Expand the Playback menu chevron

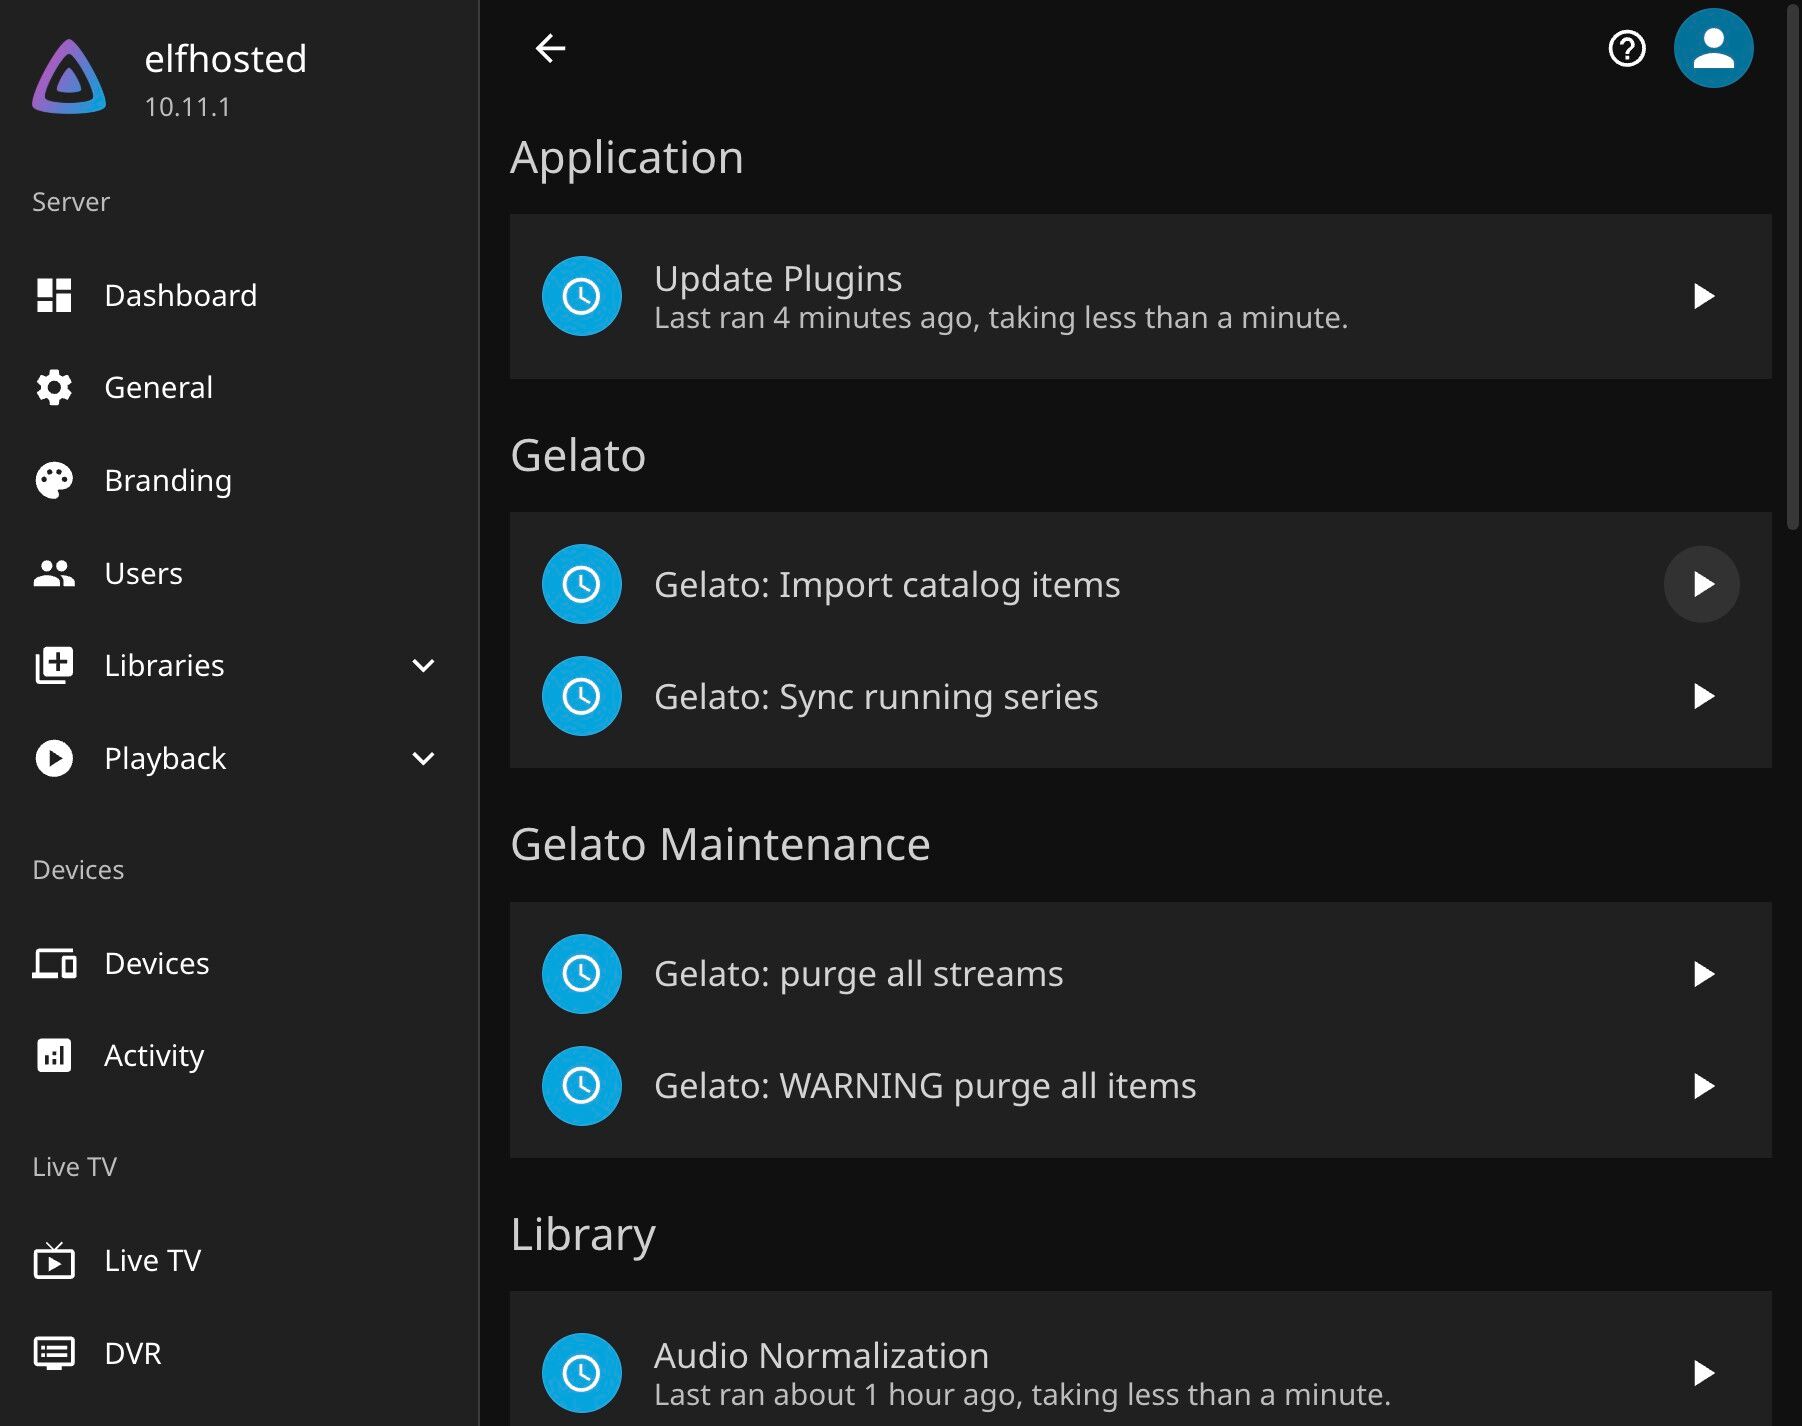423,759
